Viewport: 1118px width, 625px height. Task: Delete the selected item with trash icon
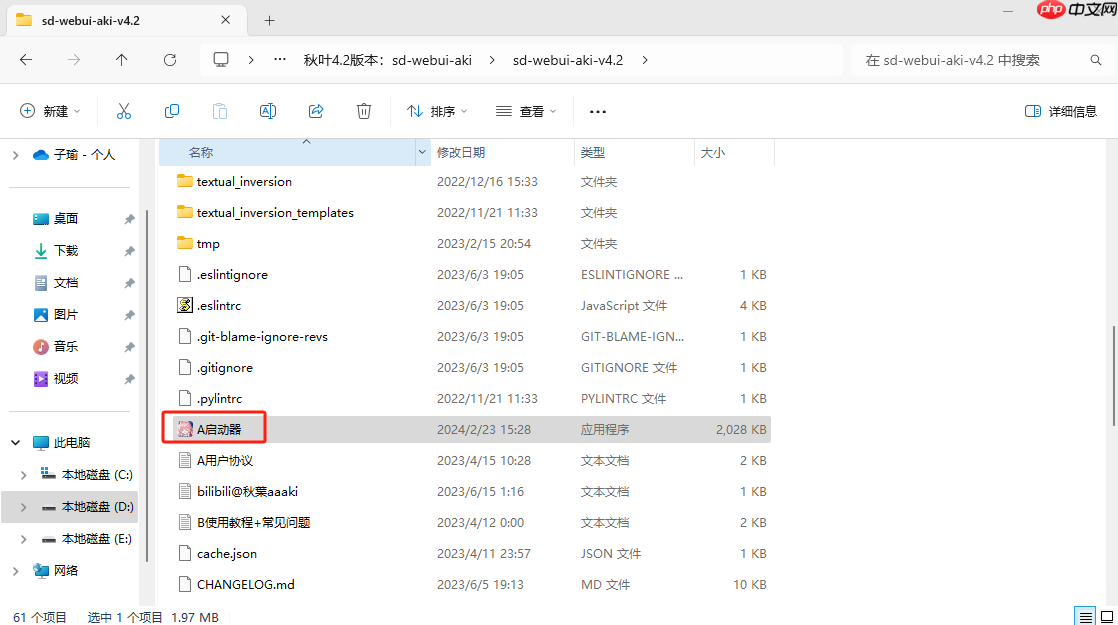tap(363, 111)
